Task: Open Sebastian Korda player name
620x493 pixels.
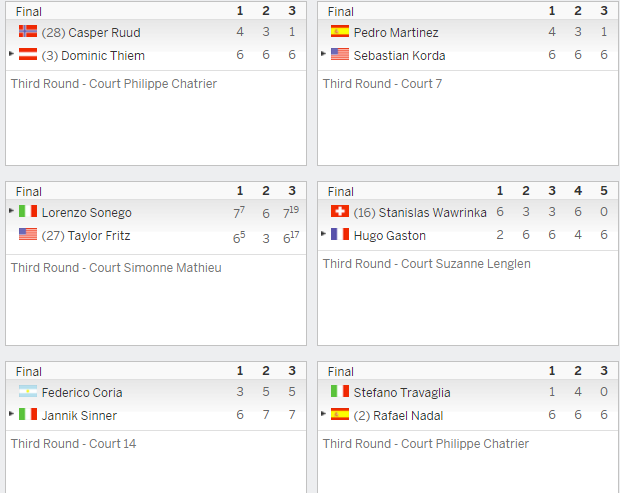Action: pyautogui.click(x=399, y=56)
